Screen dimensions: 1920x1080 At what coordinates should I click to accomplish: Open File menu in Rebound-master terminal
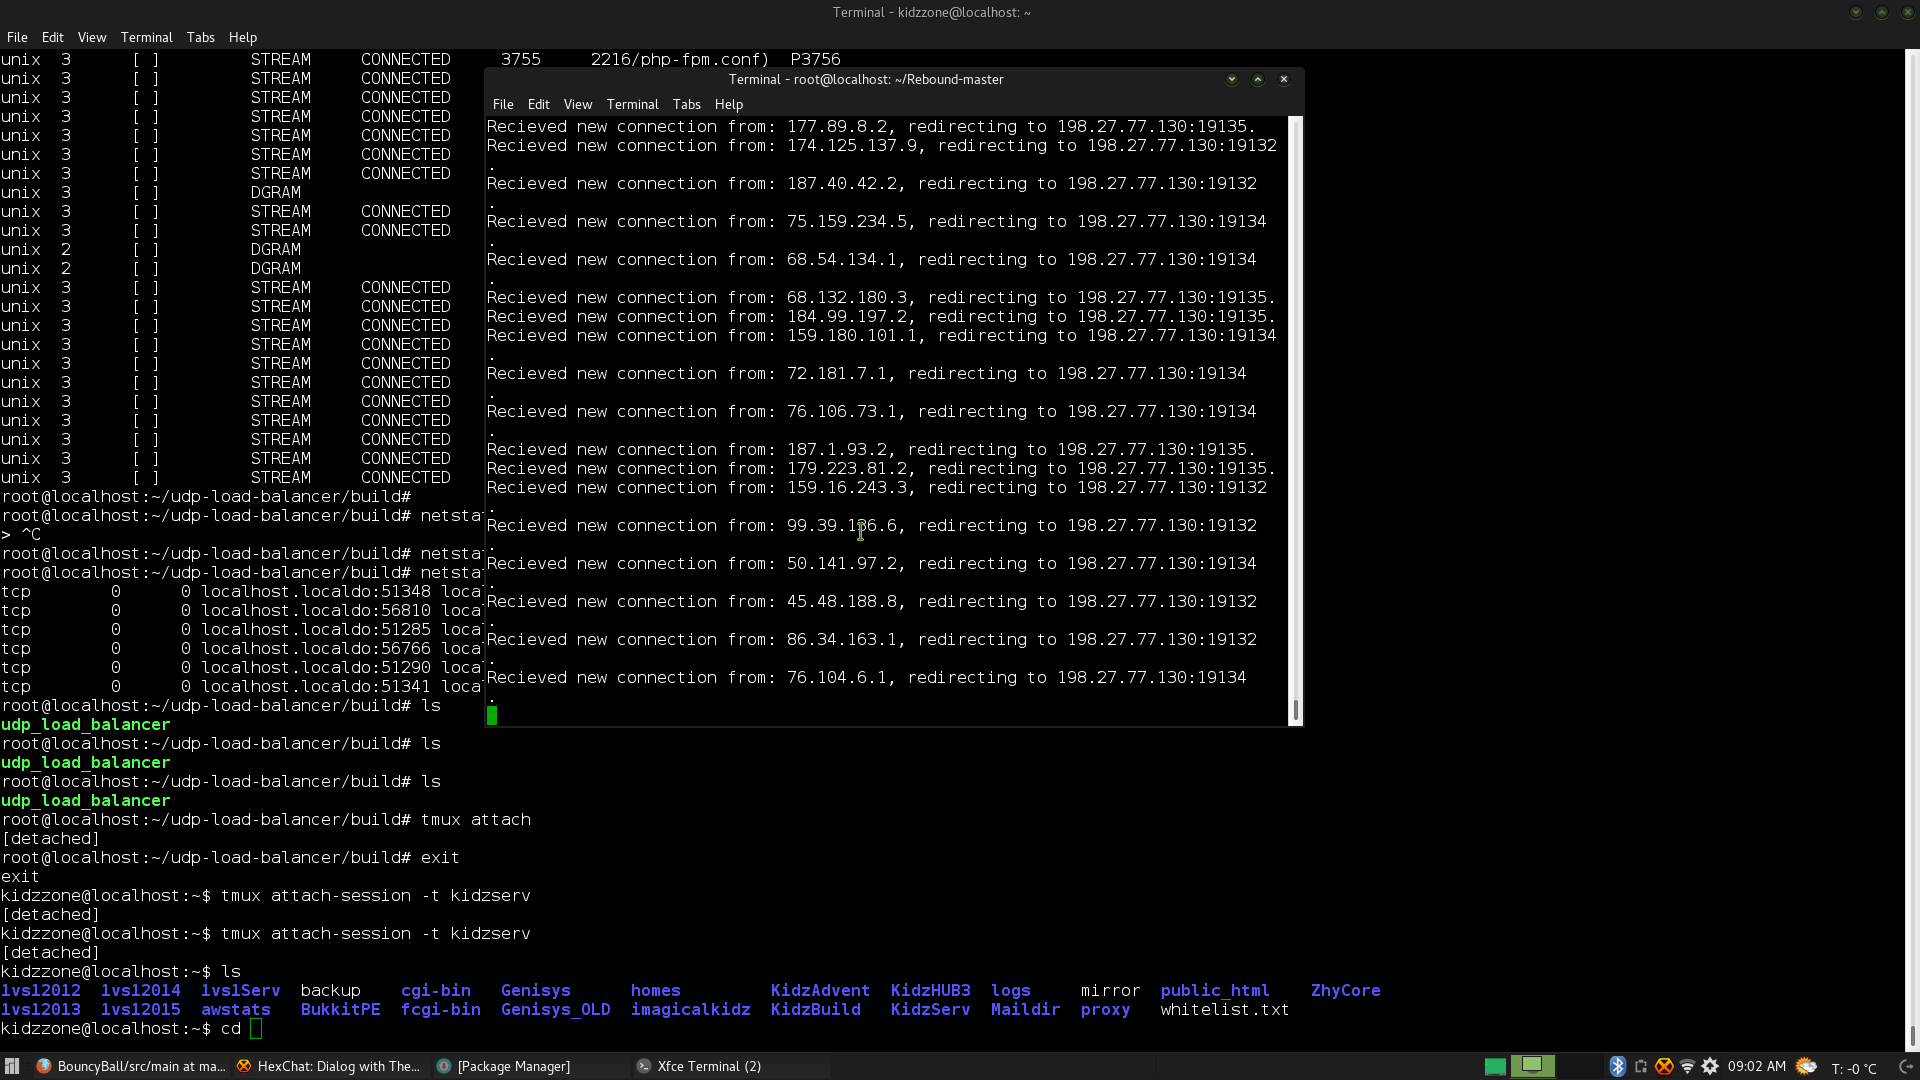click(503, 104)
